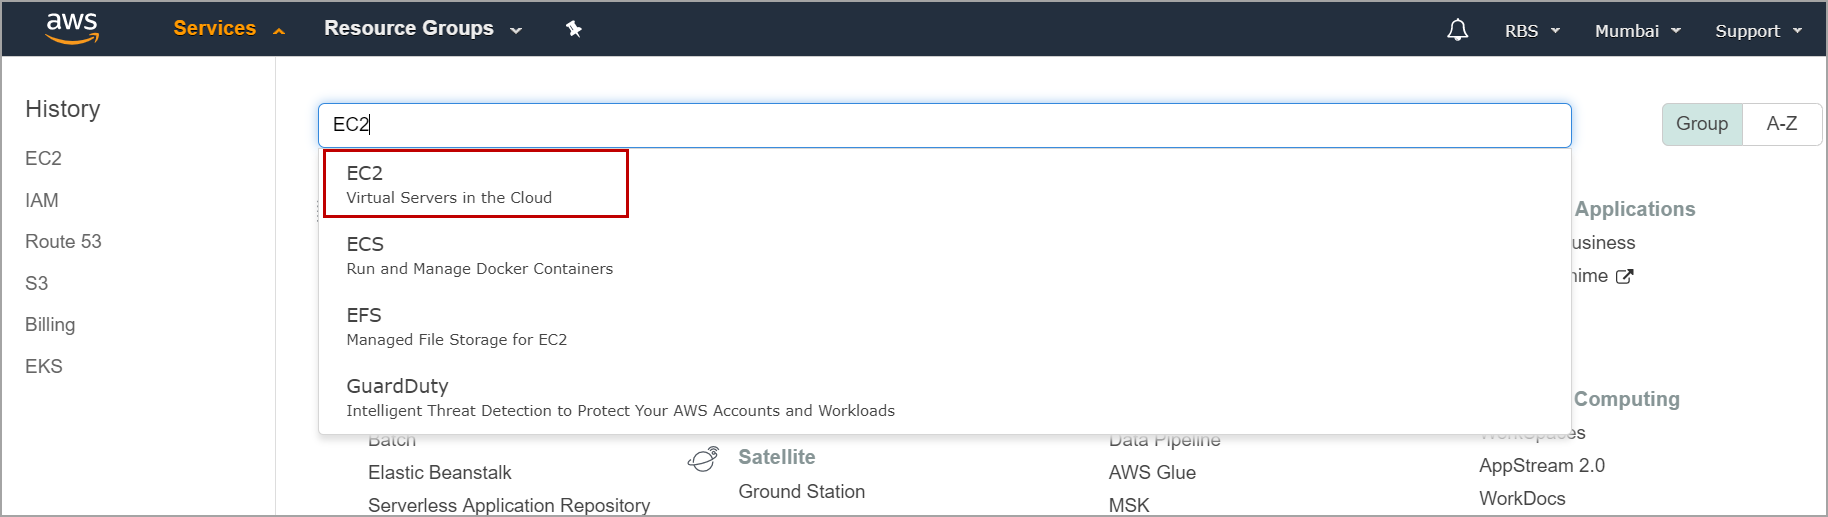Open the Support menu
This screenshot has width=1828, height=517.
pyautogui.click(x=1758, y=31)
